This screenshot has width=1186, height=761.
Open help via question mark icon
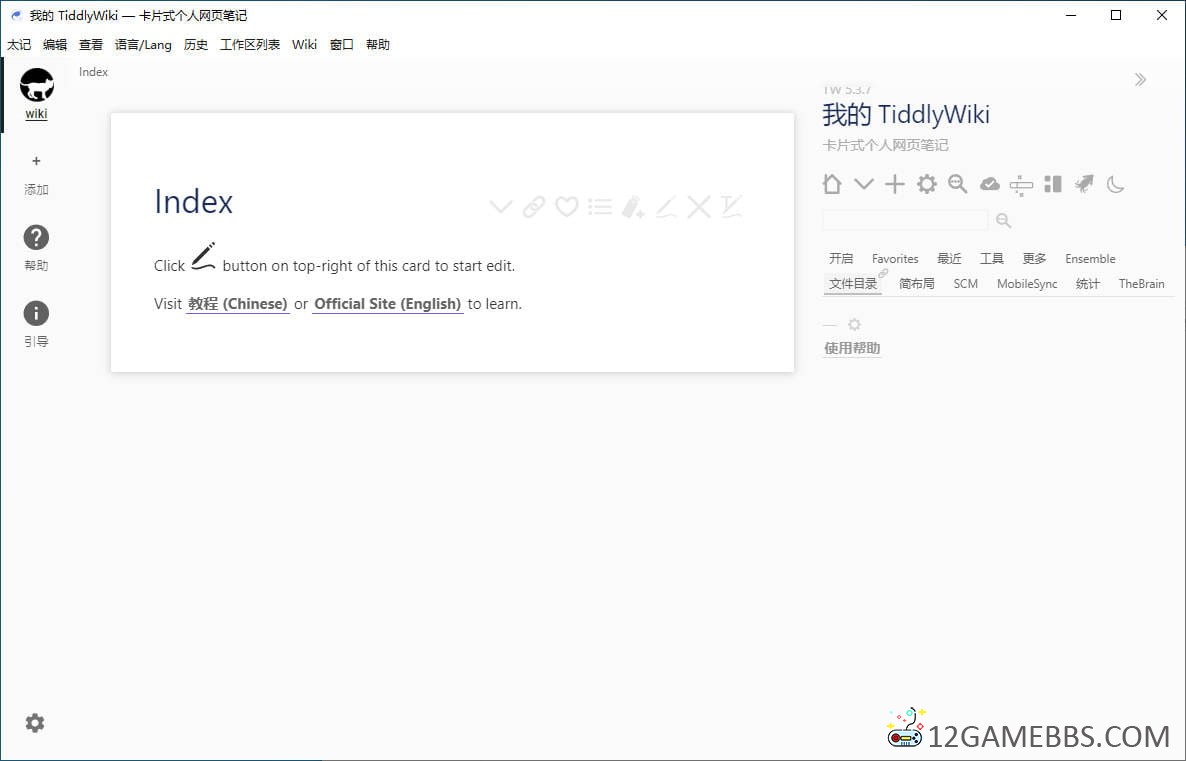click(x=36, y=238)
